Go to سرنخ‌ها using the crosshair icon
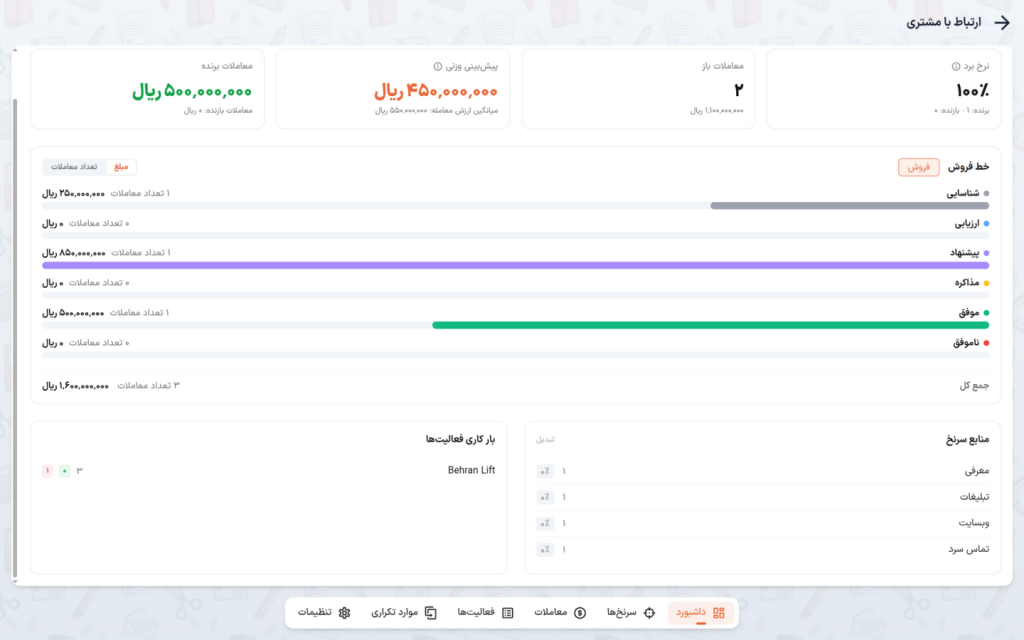Viewport: 1024px width, 640px height. pos(649,613)
